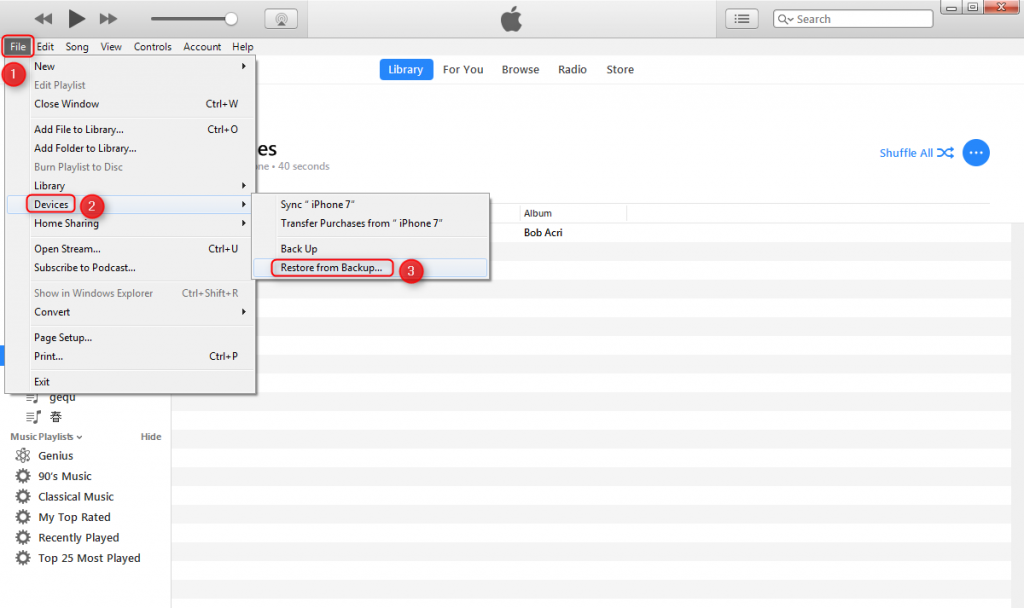The image size is (1024, 608).
Task: Click the Genius playlist atom icon
Action: 22,456
